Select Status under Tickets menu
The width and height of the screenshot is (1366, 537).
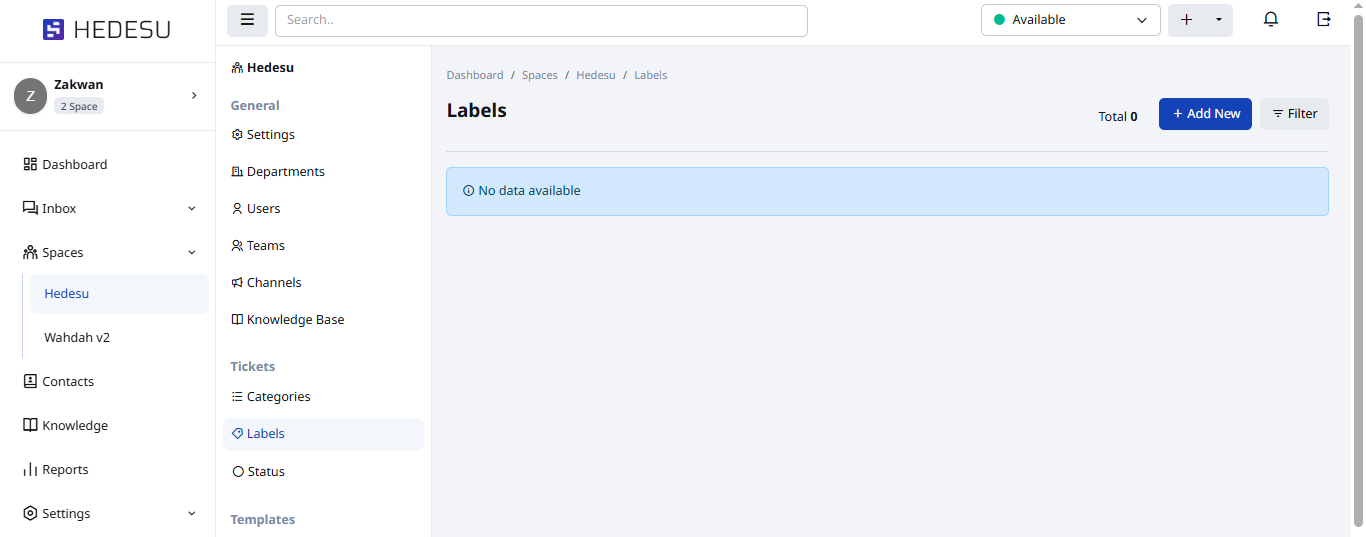(266, 472)
